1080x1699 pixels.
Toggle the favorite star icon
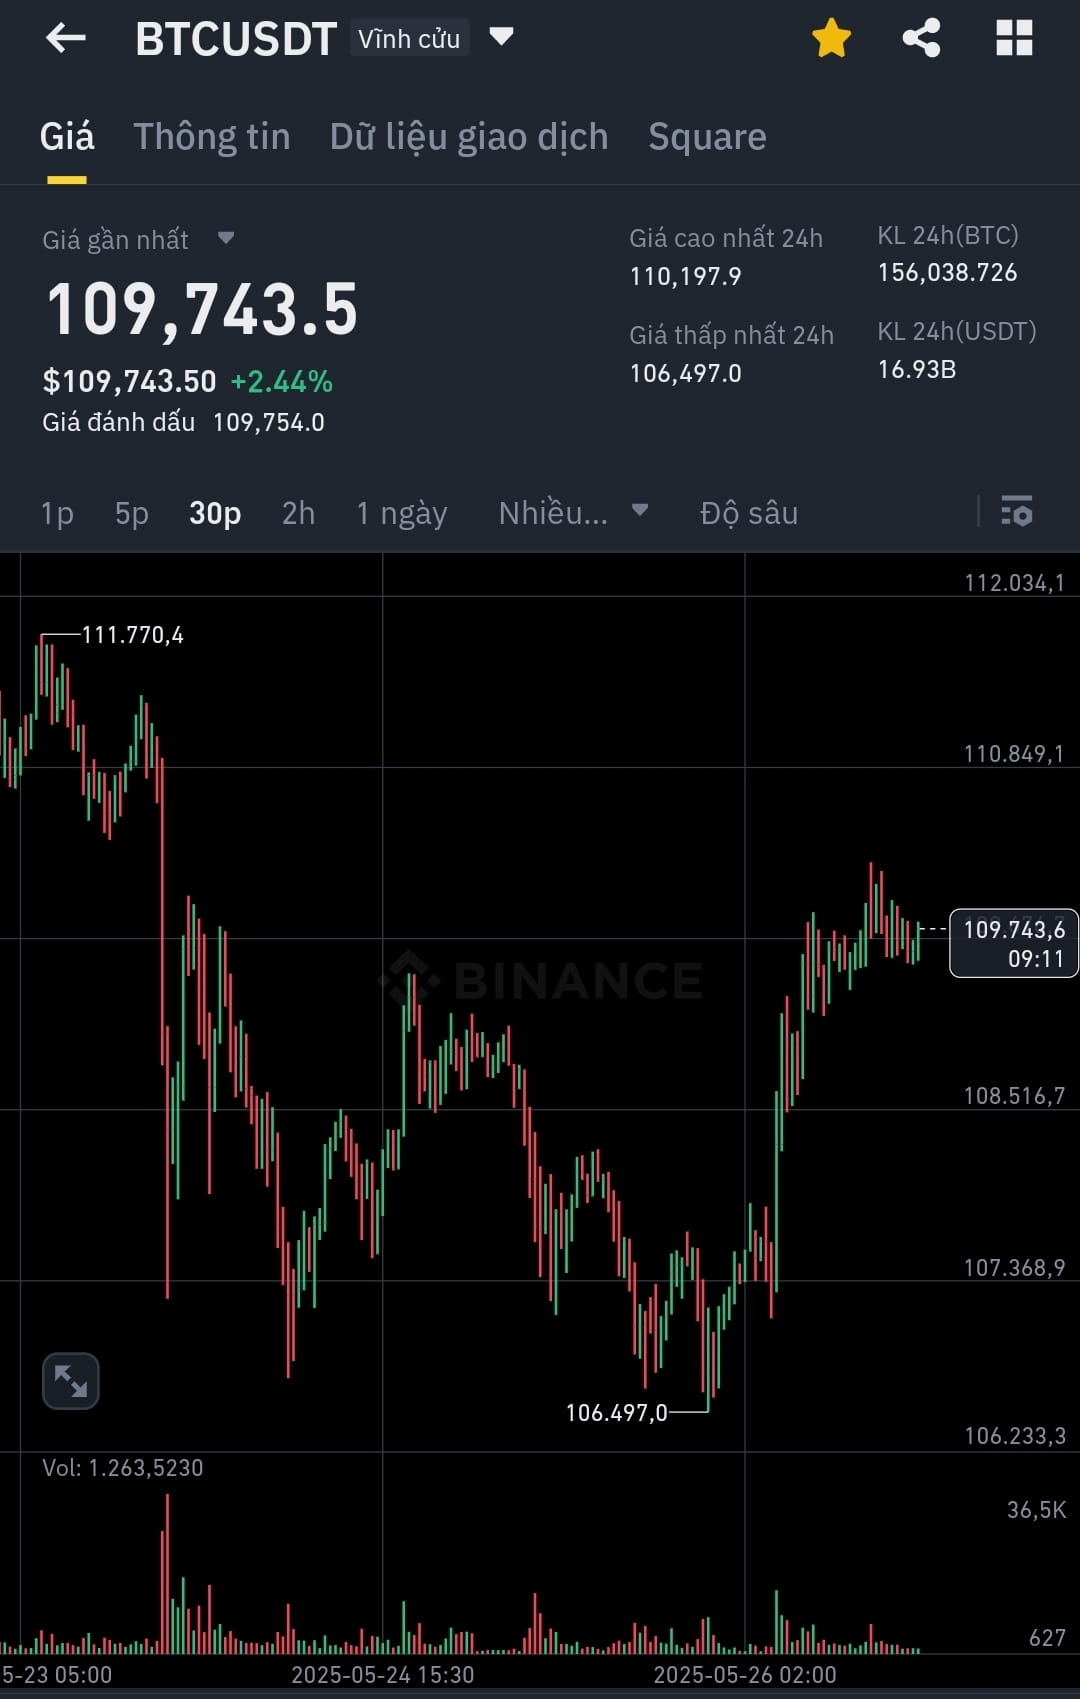pos(831,38)
